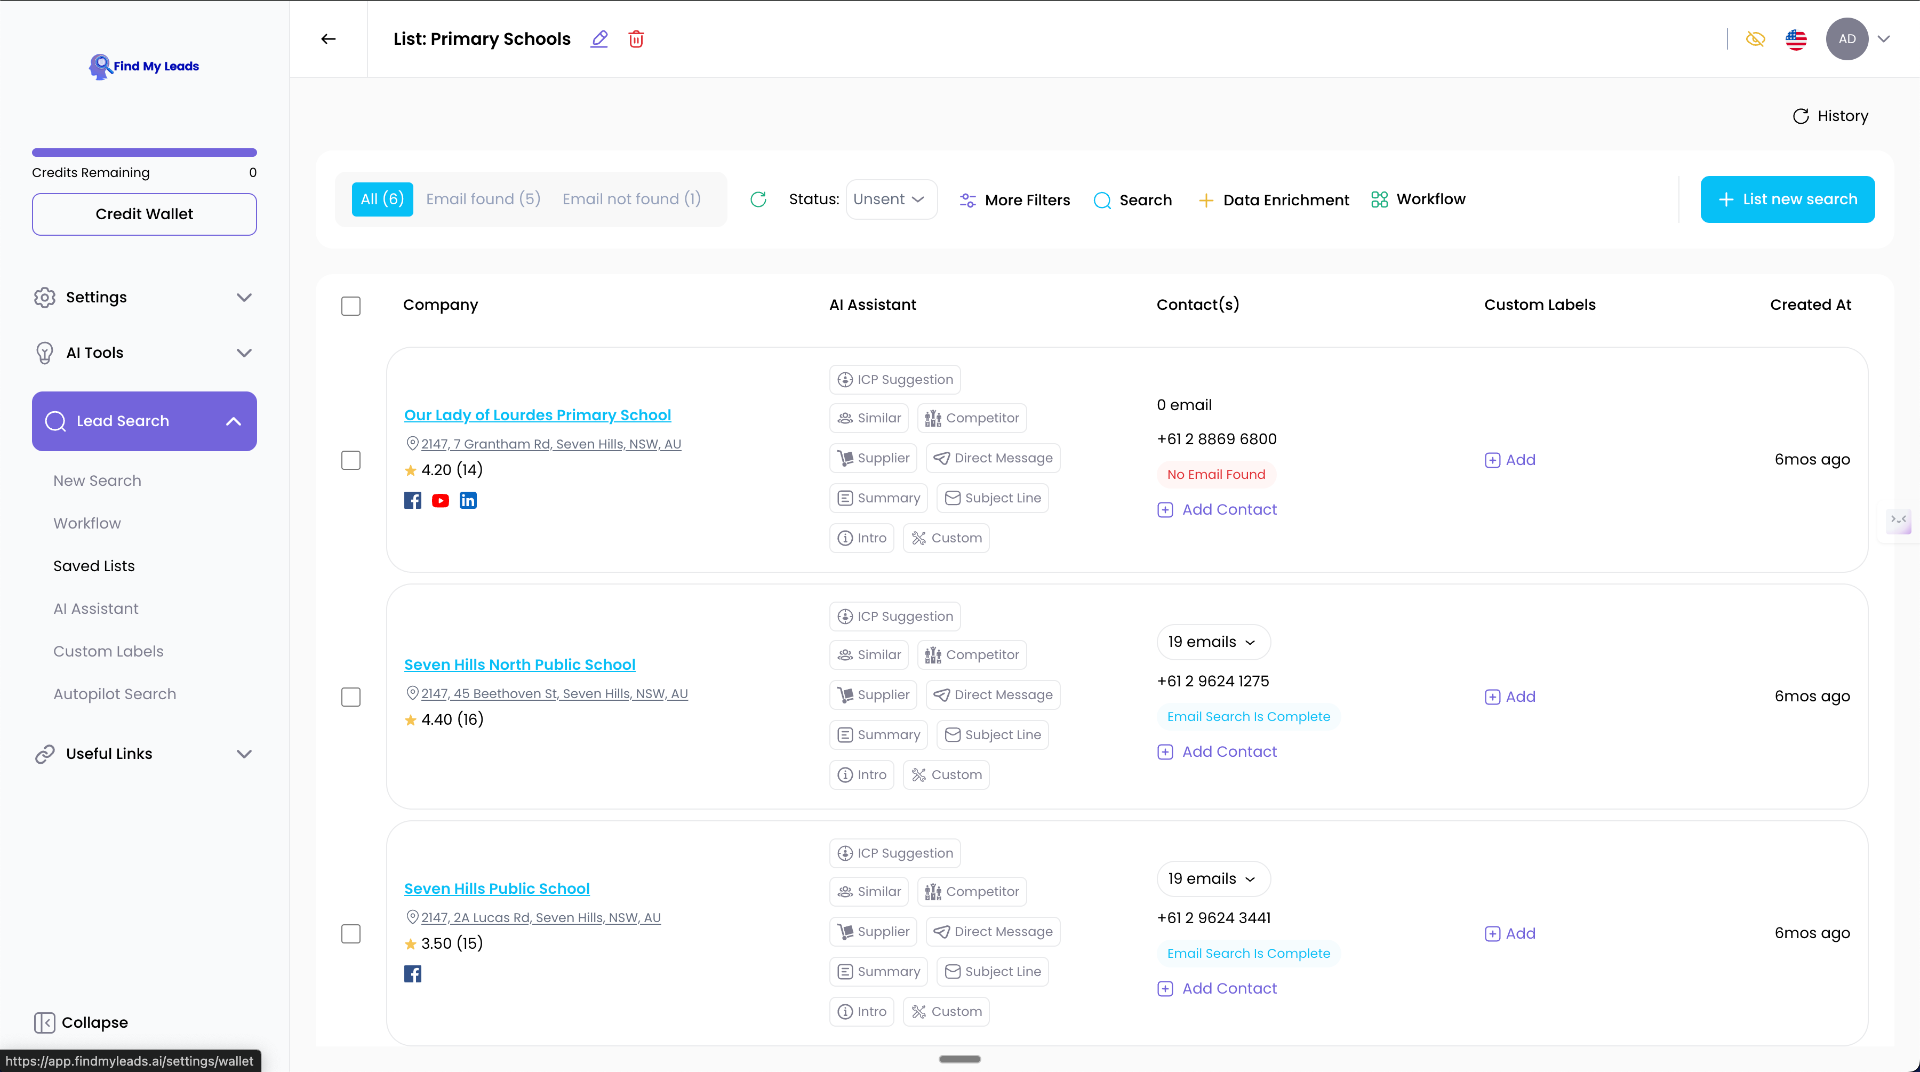The height and width of the screenshot is (1072, 1920).
Task: Add custom label for Our Lady of Lourdes
Action: click(x=1510, y=460)
